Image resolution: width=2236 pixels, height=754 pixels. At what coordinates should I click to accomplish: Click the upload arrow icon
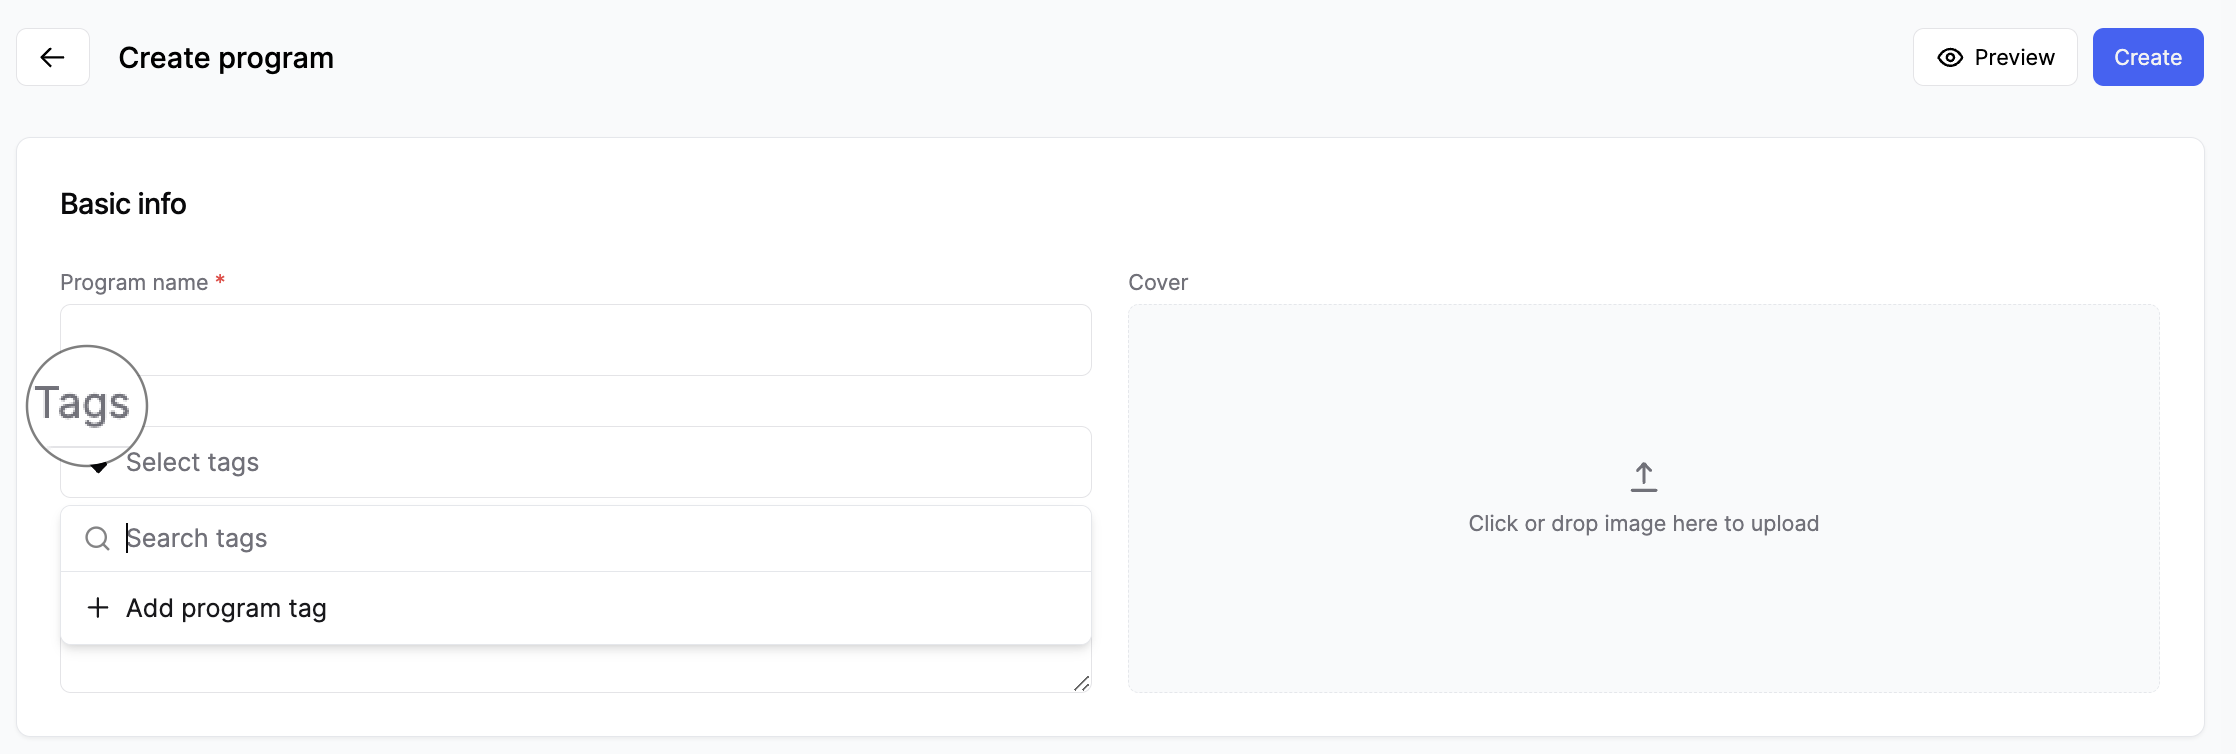1643,477
